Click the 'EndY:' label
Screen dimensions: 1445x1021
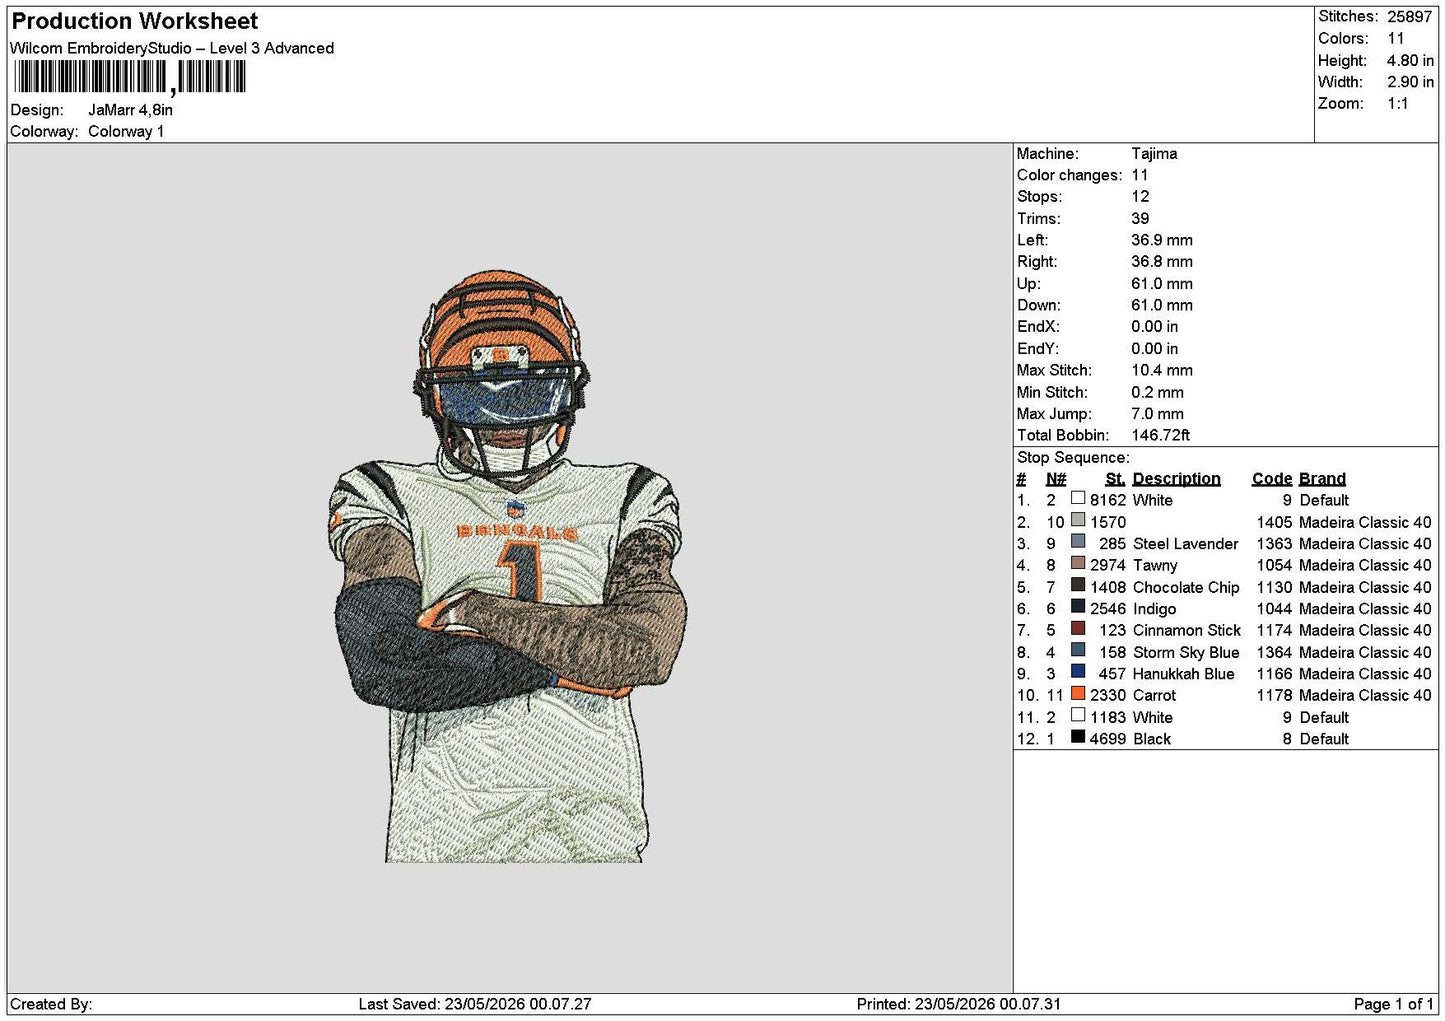tap(1039, 349)
